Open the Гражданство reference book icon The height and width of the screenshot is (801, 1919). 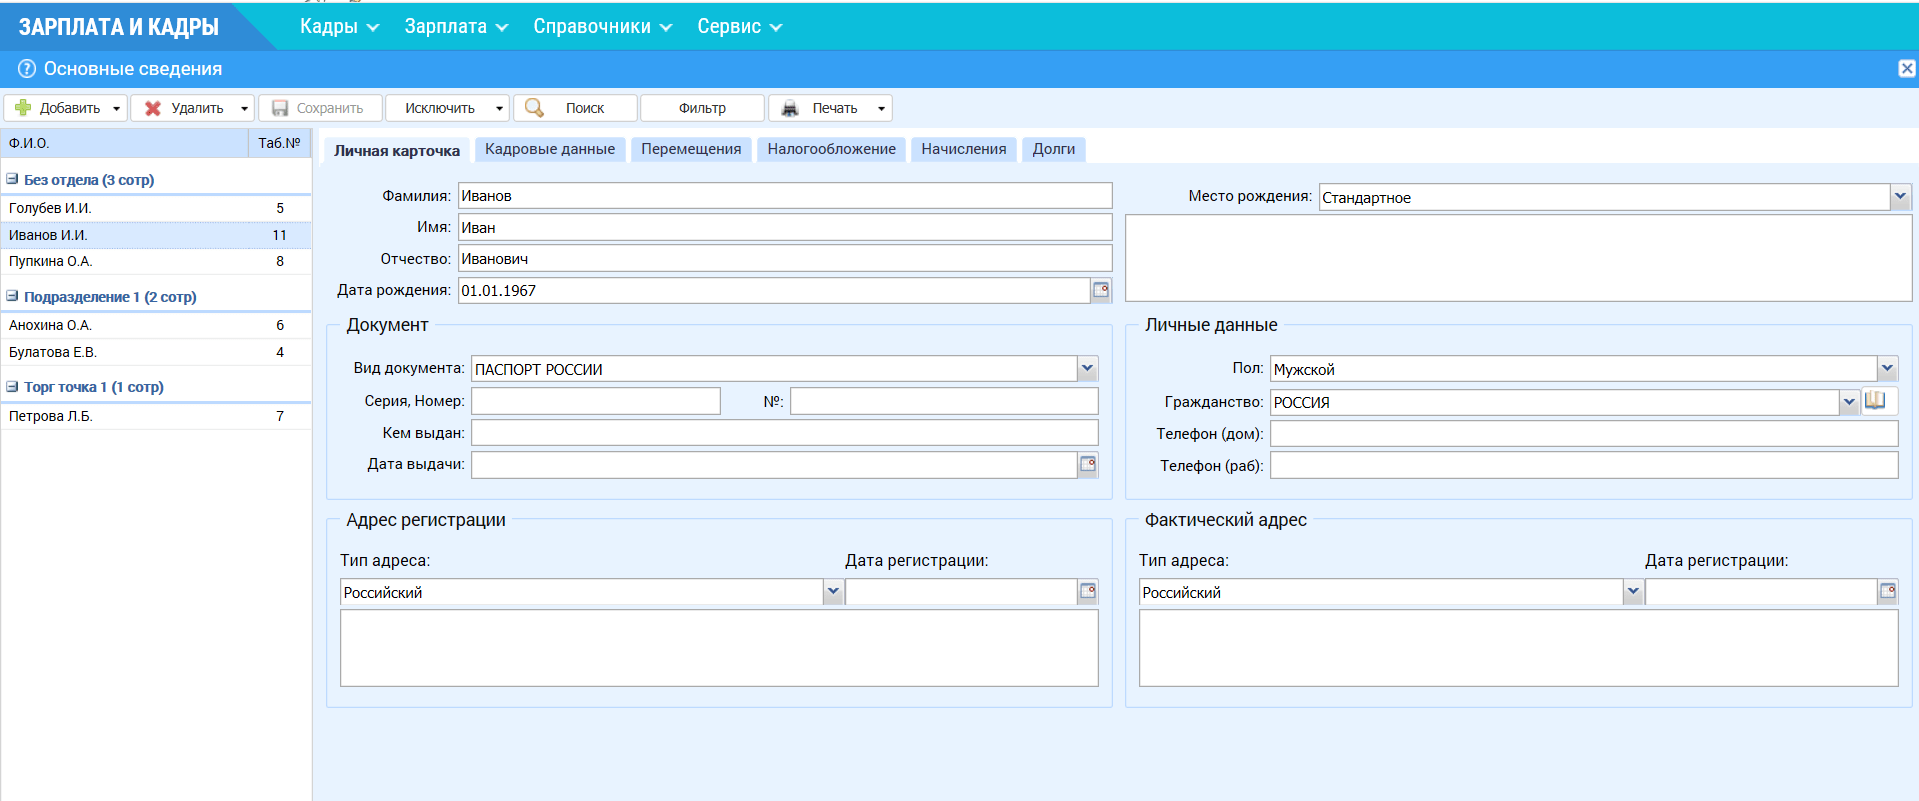pyautogui.click(x=1875, y=401)
